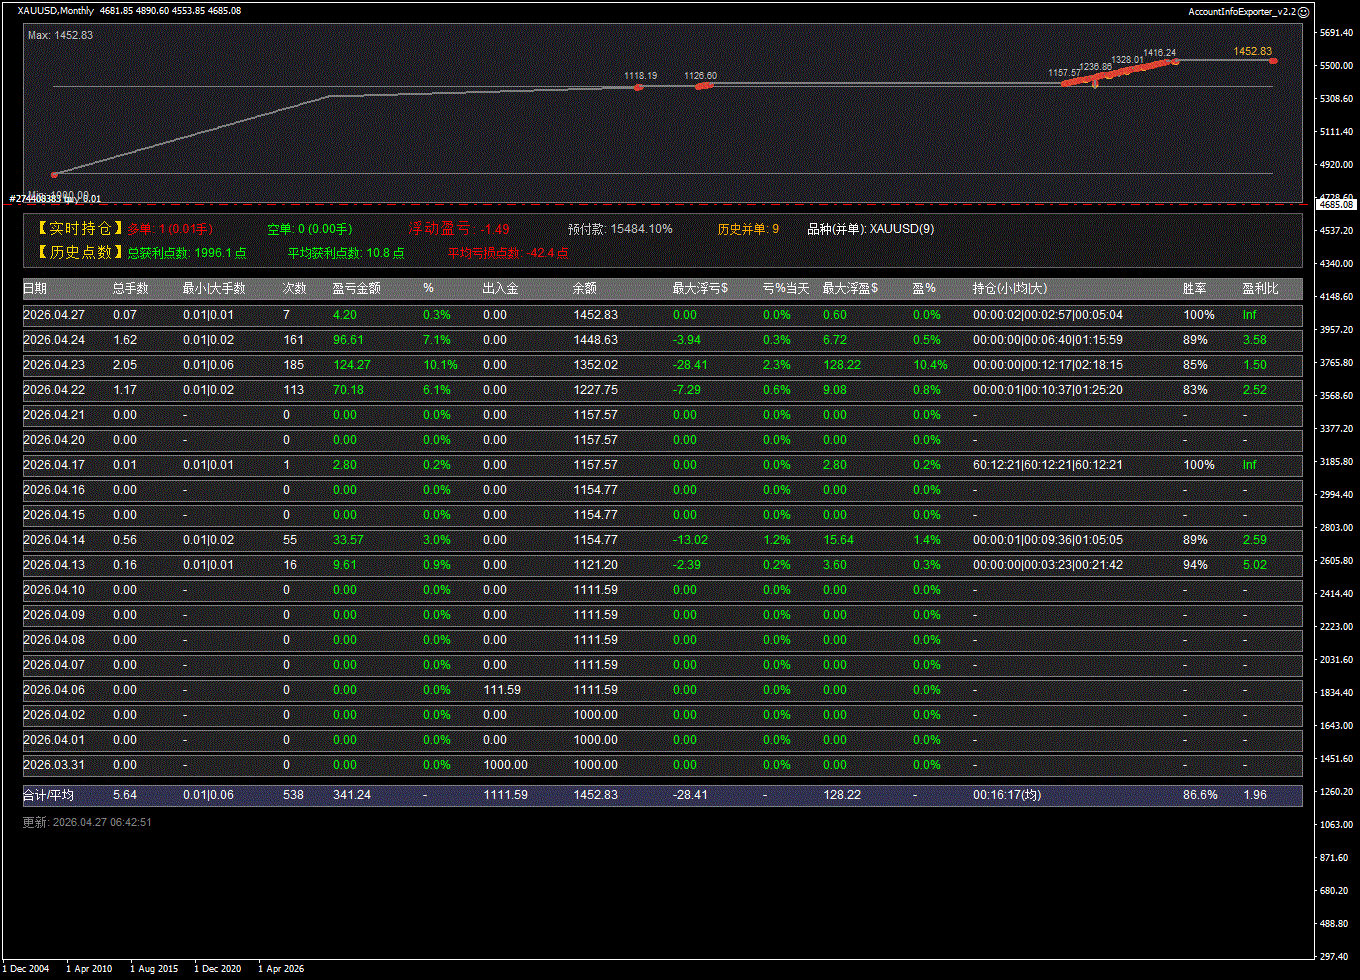Click the 盈亏金额 column header
Screen dimensions: 1360x980
[356, 289]
